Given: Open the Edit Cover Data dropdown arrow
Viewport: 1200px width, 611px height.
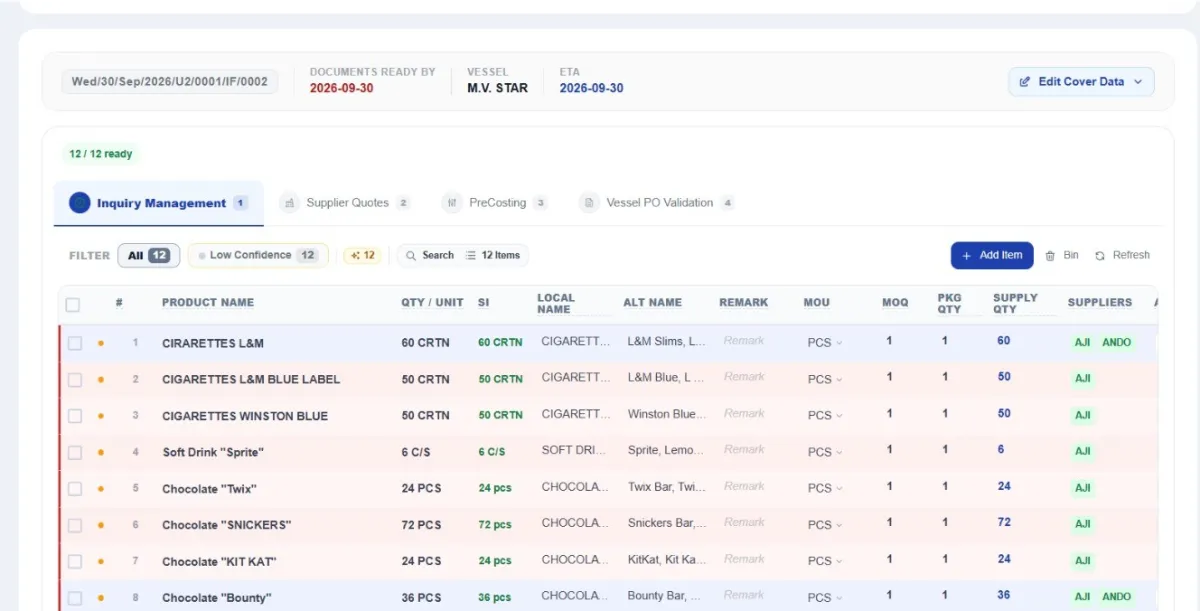Looking at the screenshot, I should (1138, 82).
